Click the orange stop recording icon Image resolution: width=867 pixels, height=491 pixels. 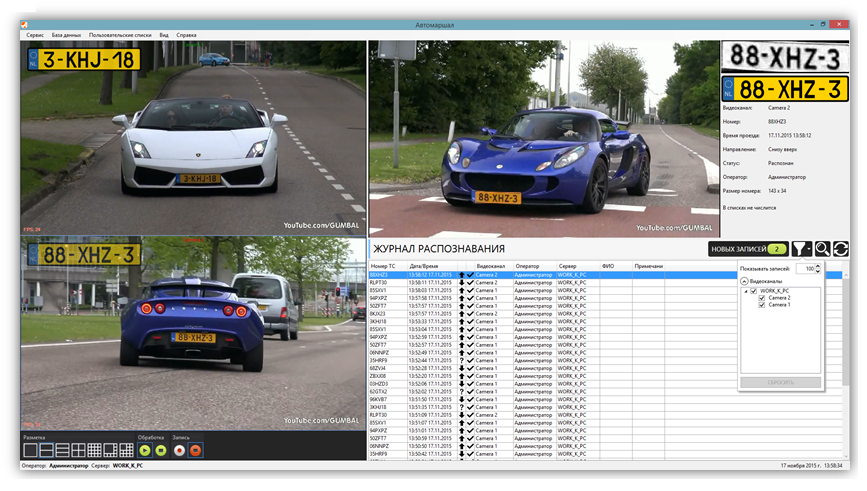pyautogui.click(x=195, y=450)
